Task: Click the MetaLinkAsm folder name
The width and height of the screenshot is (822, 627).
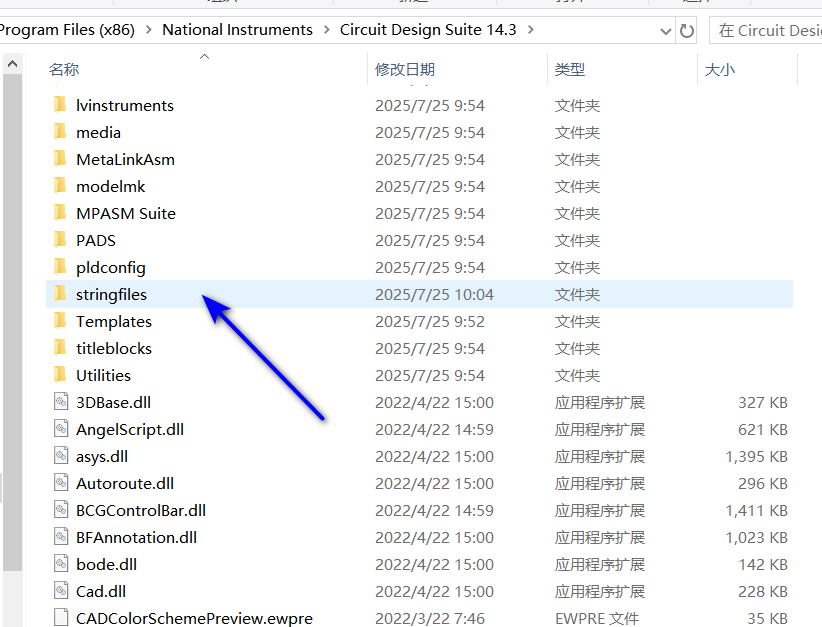Action: click(125, 159)
